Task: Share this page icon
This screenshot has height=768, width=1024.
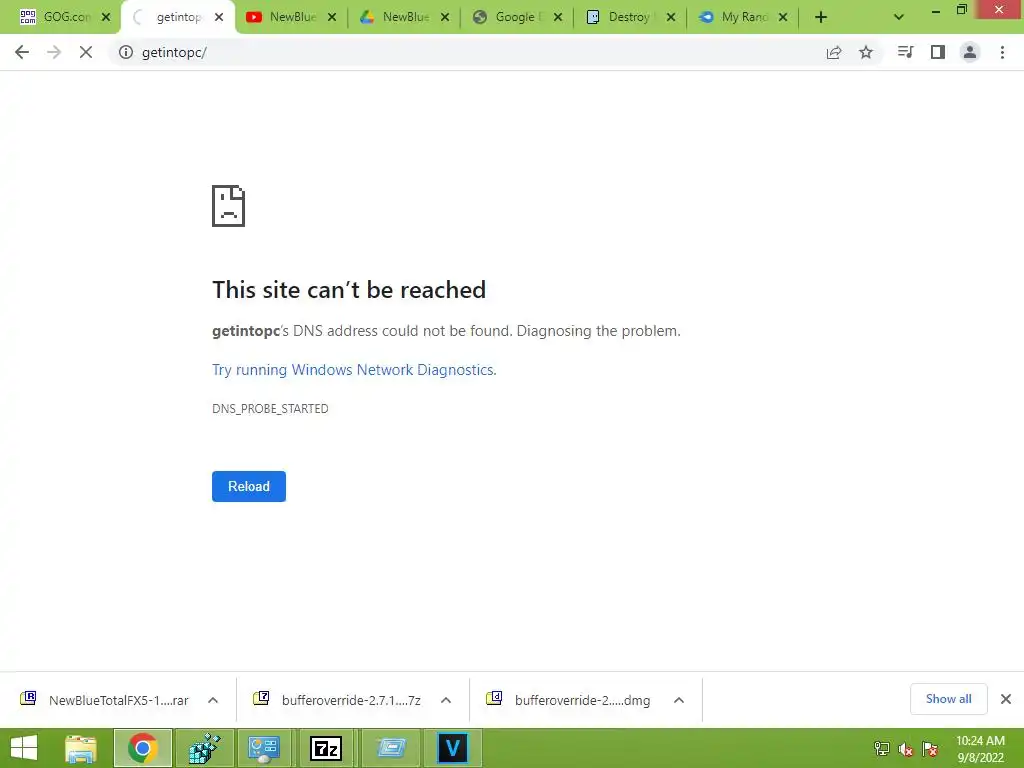Action: [834, 52]
